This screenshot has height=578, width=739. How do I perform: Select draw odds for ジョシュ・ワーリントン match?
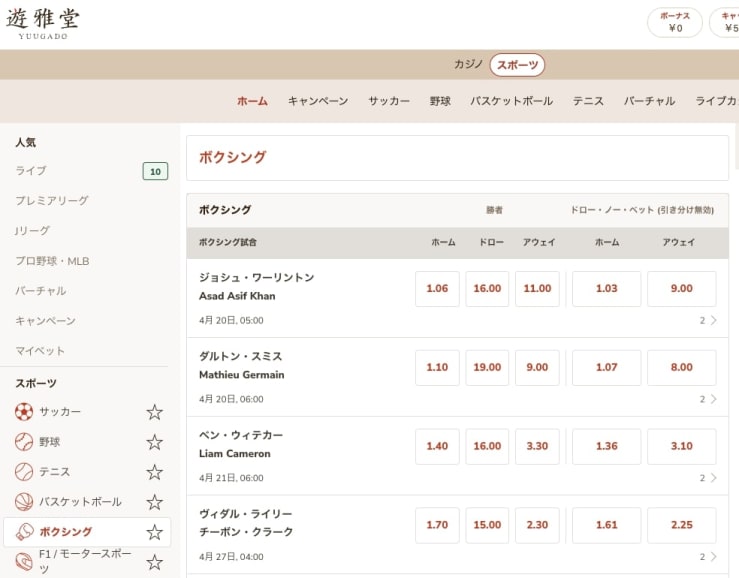pos(487,289)
